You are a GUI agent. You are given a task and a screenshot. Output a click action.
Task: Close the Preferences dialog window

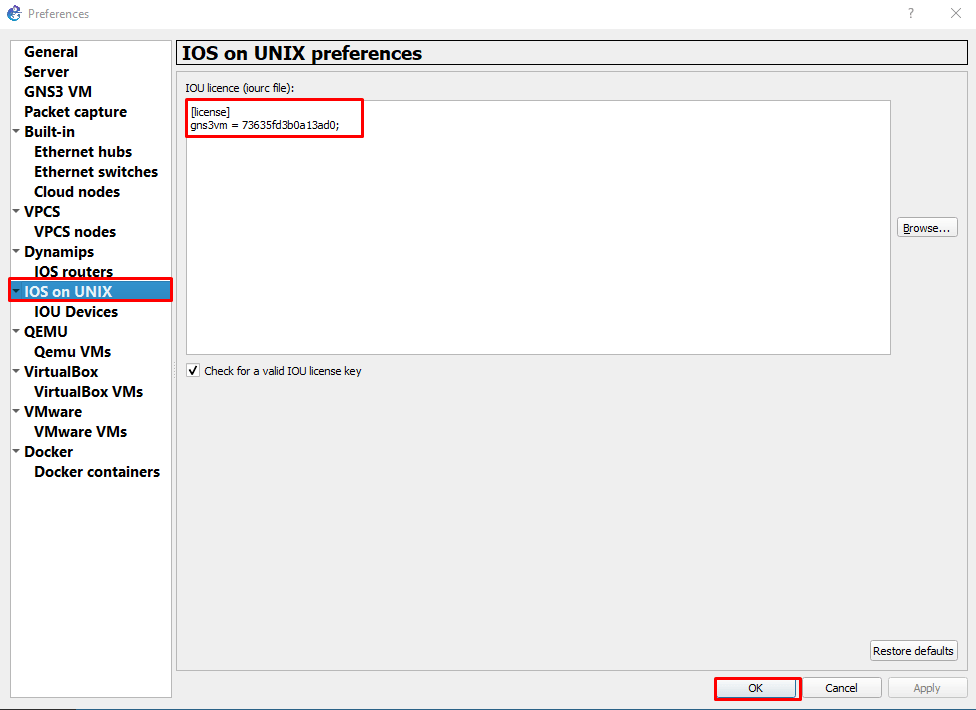[x=956, y=13]
